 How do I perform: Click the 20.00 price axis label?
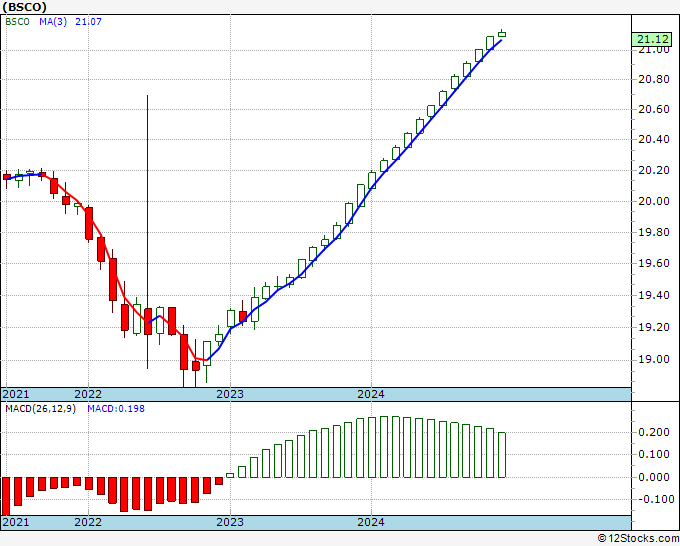pyautogui.click(x=654, y=201)
